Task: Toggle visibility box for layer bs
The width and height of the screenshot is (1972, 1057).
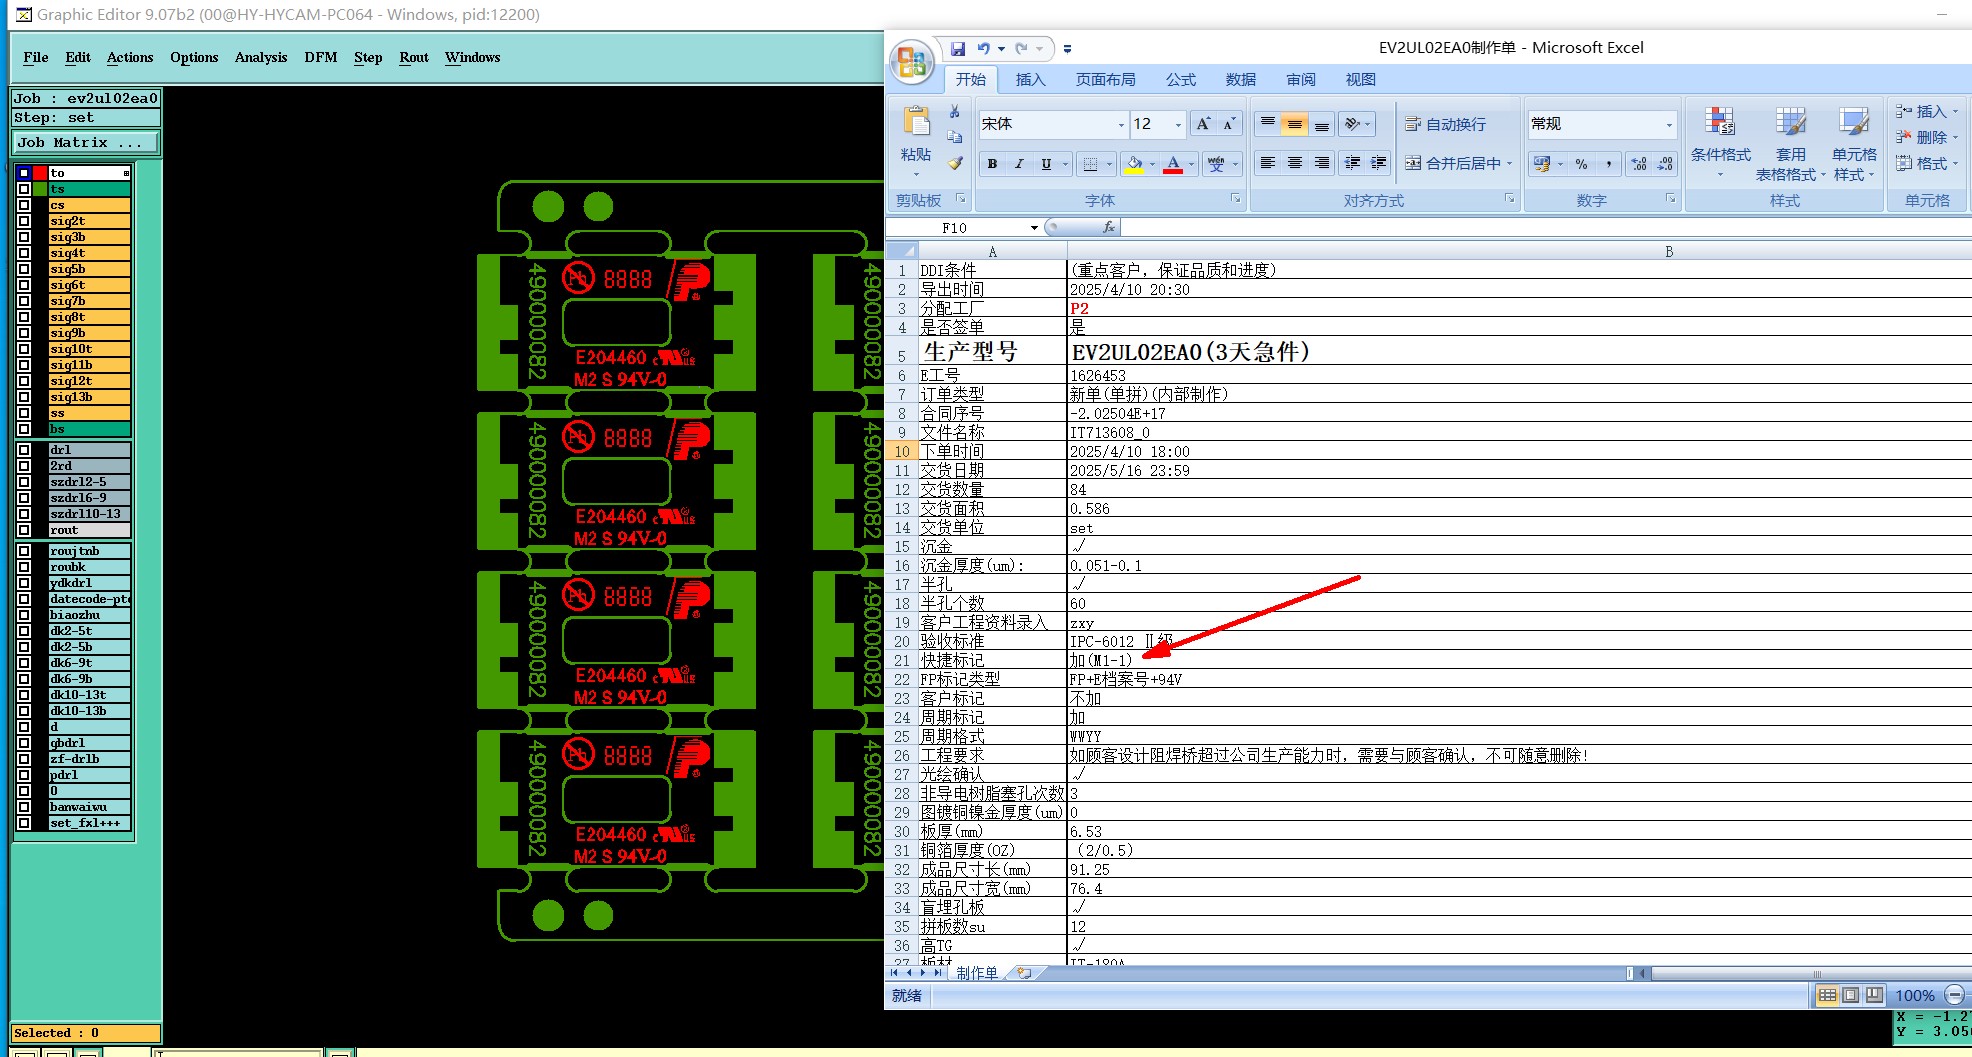Action: [x=24, y=429]
